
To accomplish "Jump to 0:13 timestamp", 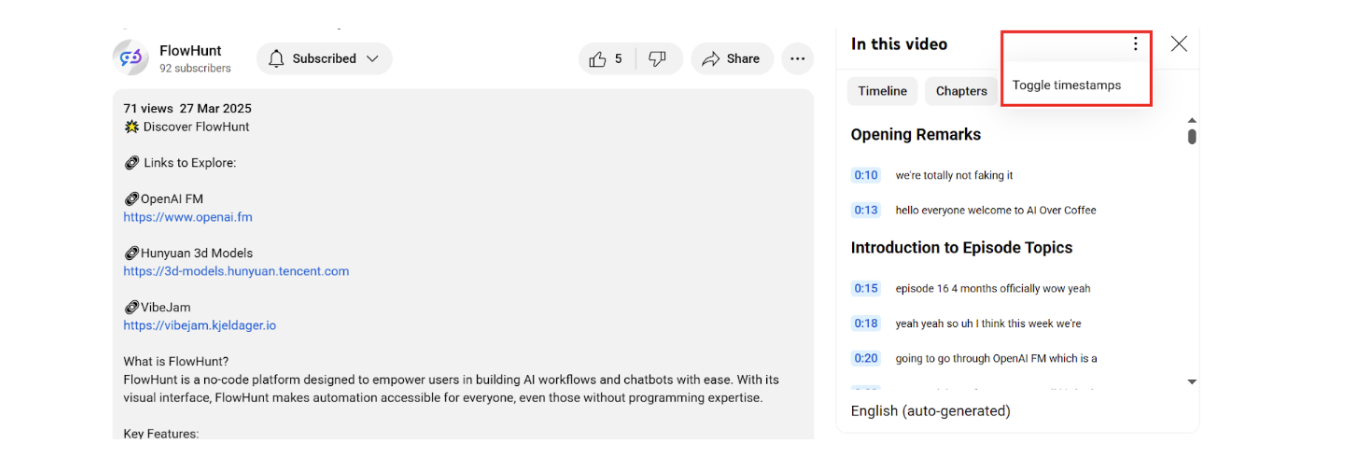I will [866, 210].
